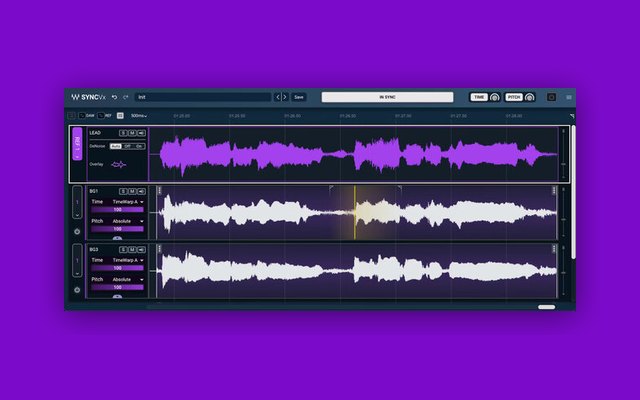Adjust the global Time knob
640x400 pixels.
tap(495, 97)
